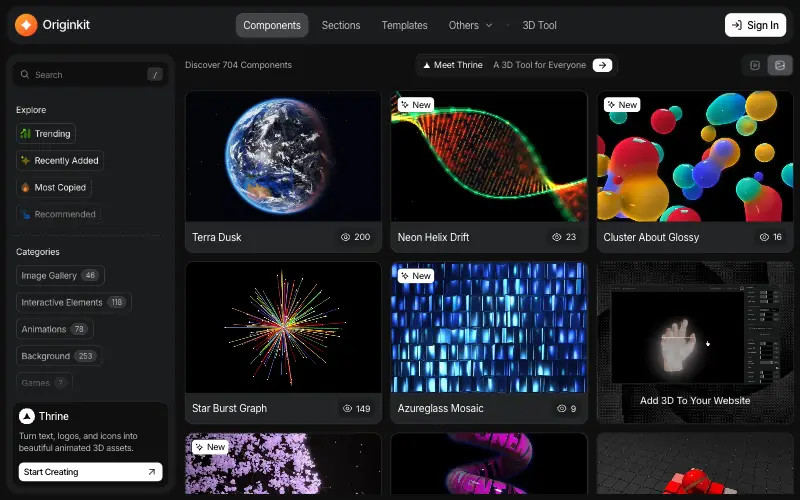800x500 pixels.
Task: Switch to video preview view mode
Action: click(x=755, y=65)
